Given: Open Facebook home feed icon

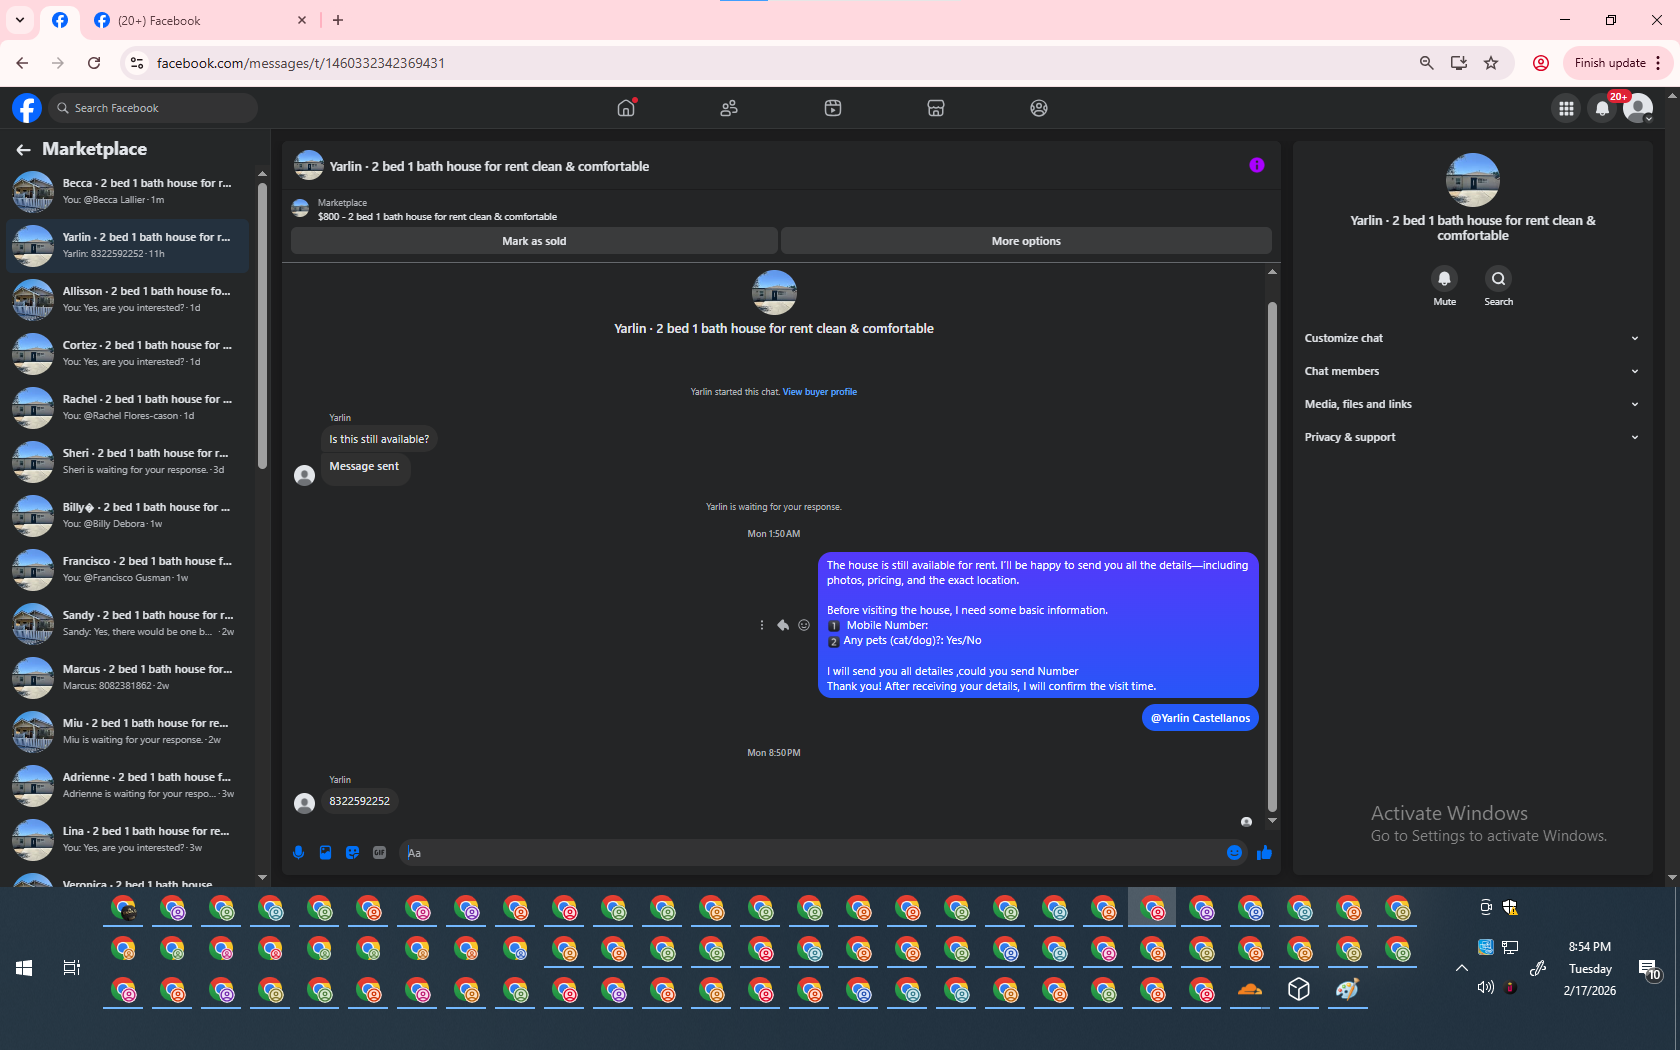Looking at the screenshot, I should 626,108.
